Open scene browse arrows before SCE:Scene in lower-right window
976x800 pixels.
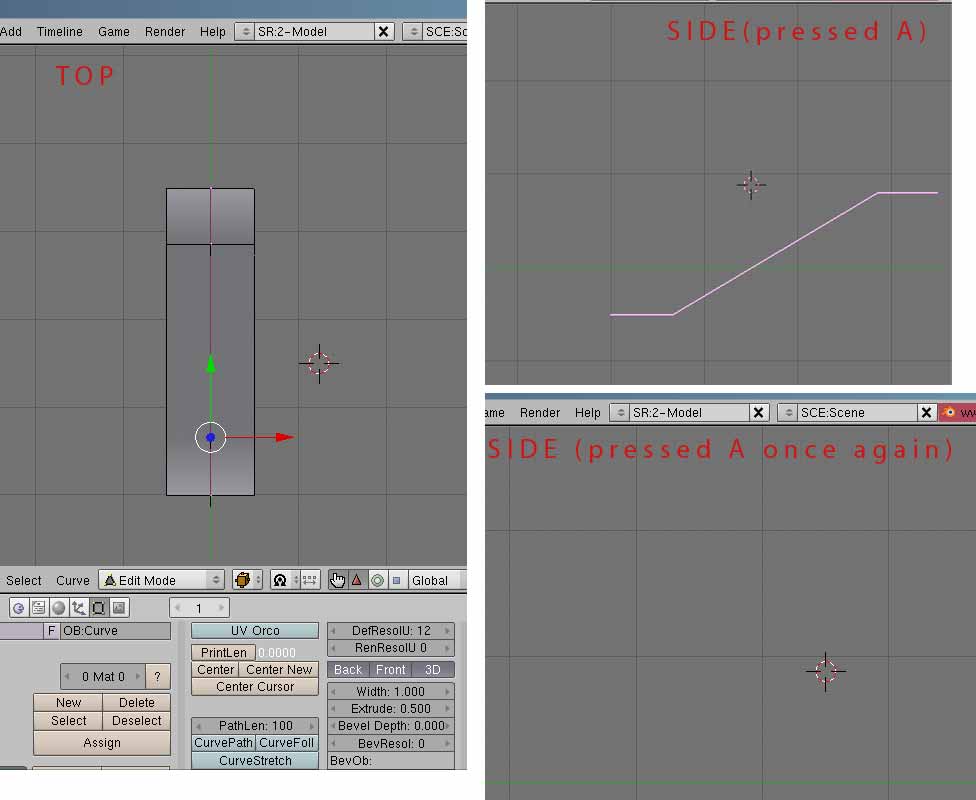pos(788,412)
